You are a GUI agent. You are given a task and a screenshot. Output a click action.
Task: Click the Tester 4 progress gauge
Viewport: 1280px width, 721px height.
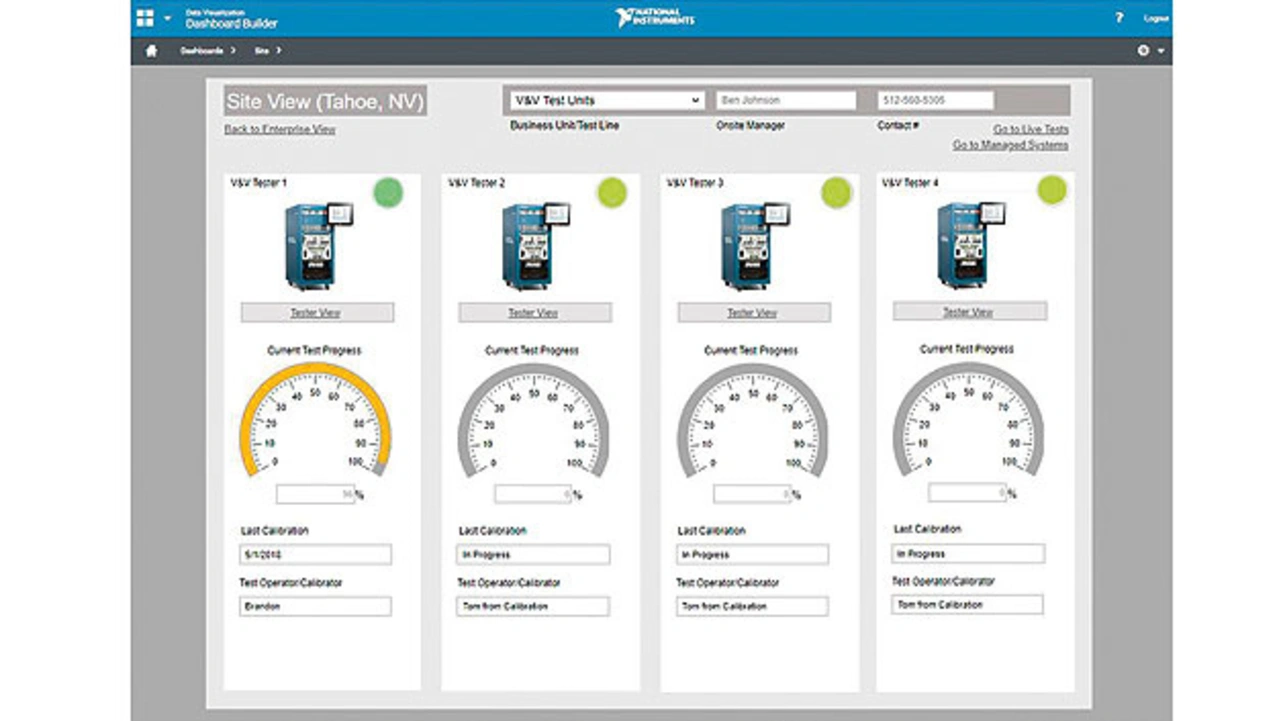[968, 418]
